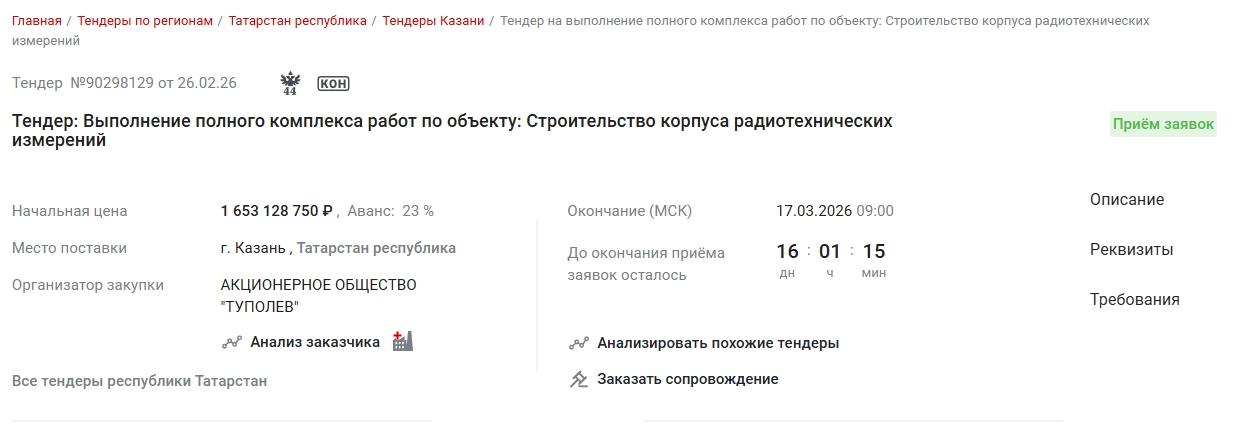Click the Татарстан республика delivery place link
The image size is (1247, 432).
tap(376, 248)
